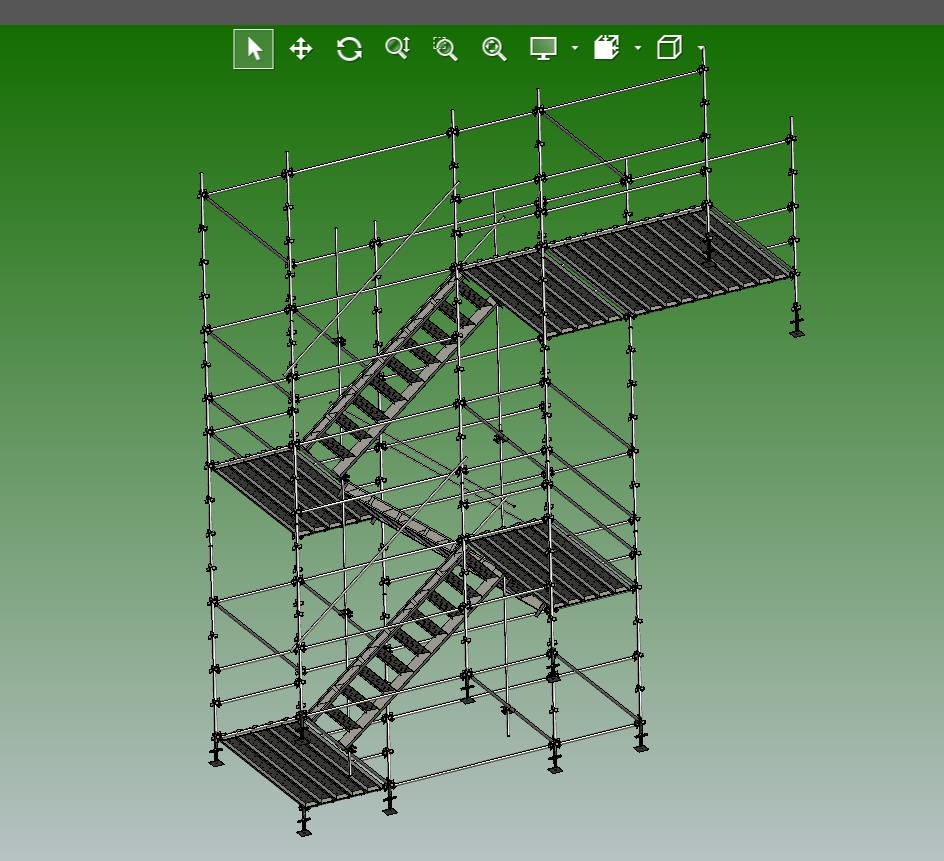Open the display style monitor icon
Viewport: 944px width, 861px height.
543,48
